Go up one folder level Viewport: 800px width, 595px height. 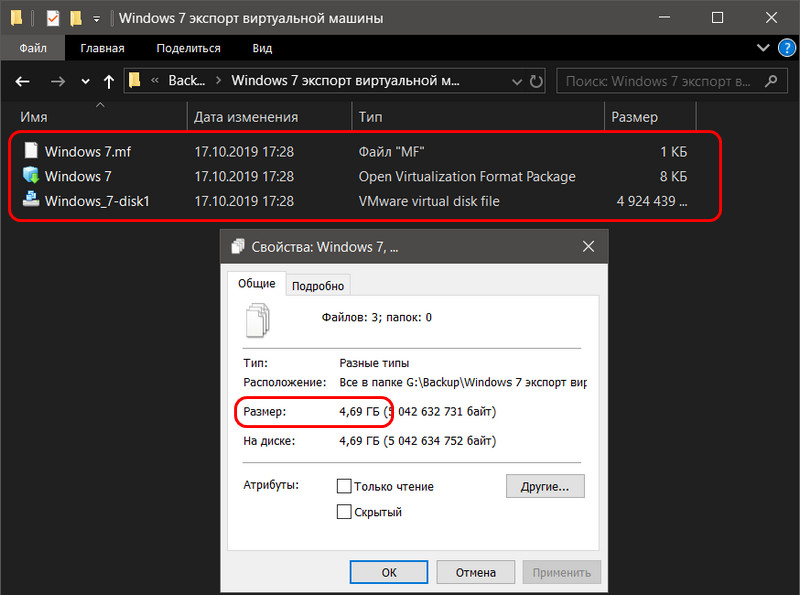[109, 81]
